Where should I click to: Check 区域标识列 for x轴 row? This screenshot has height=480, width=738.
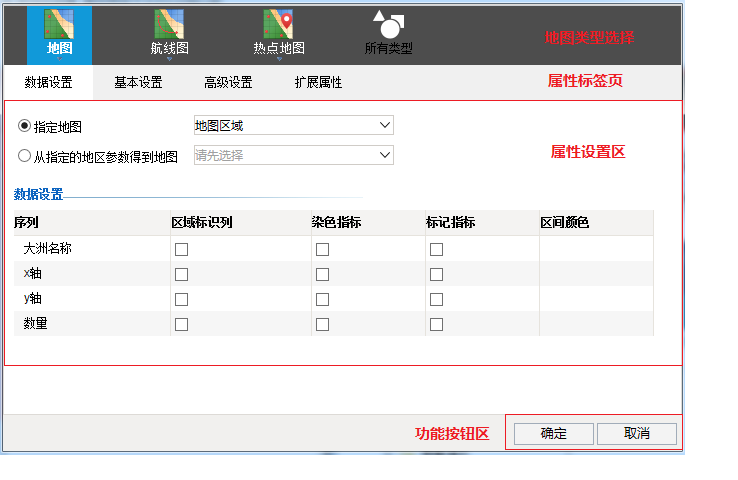(x=181, y=274)
